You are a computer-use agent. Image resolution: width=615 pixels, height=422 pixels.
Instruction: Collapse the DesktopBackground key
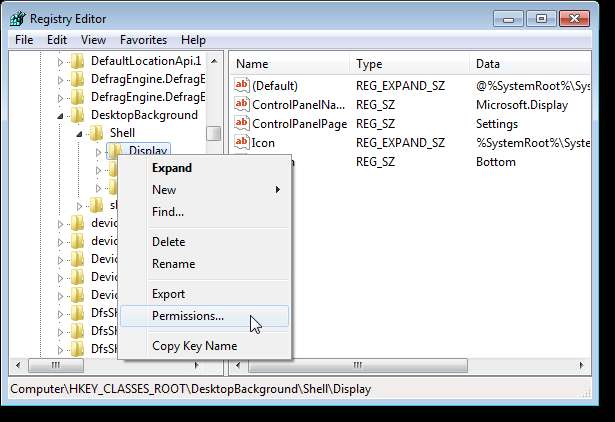pos(60,116)
